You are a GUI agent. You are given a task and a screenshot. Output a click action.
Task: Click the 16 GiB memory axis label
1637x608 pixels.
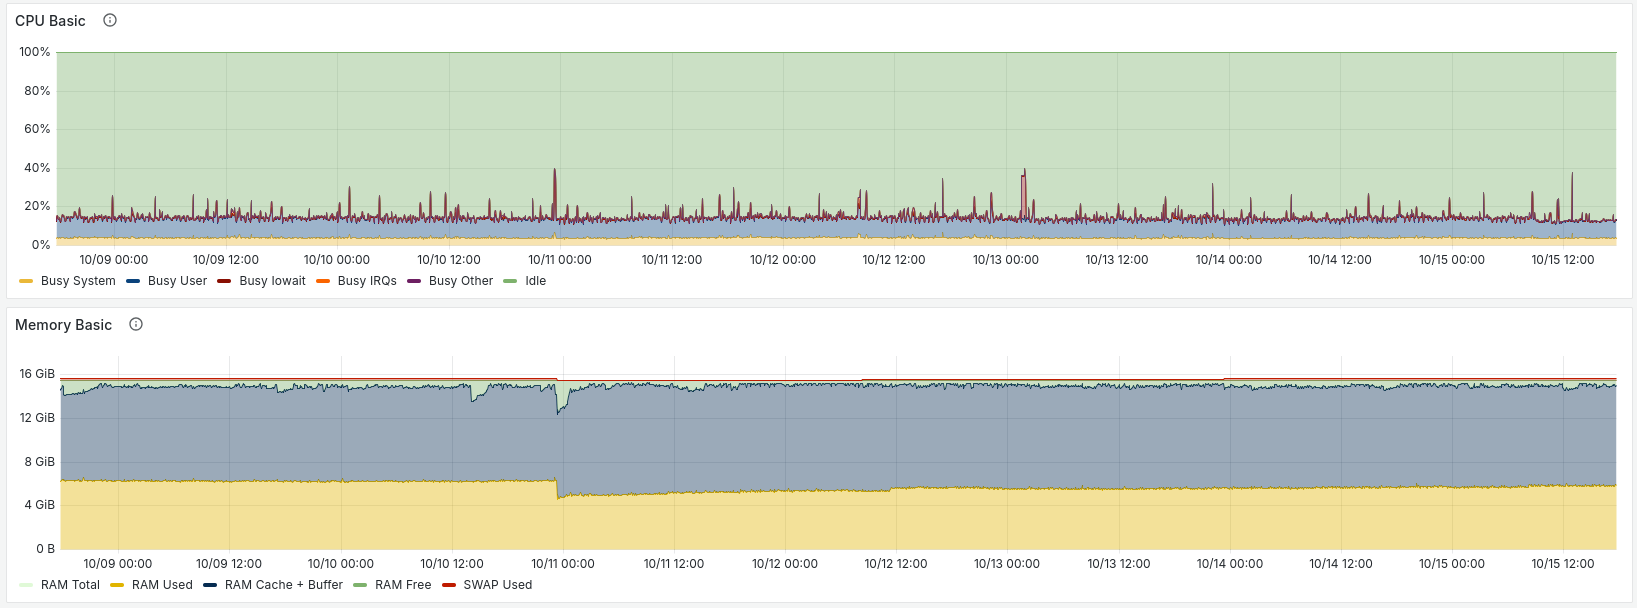(x=37, y=374)
